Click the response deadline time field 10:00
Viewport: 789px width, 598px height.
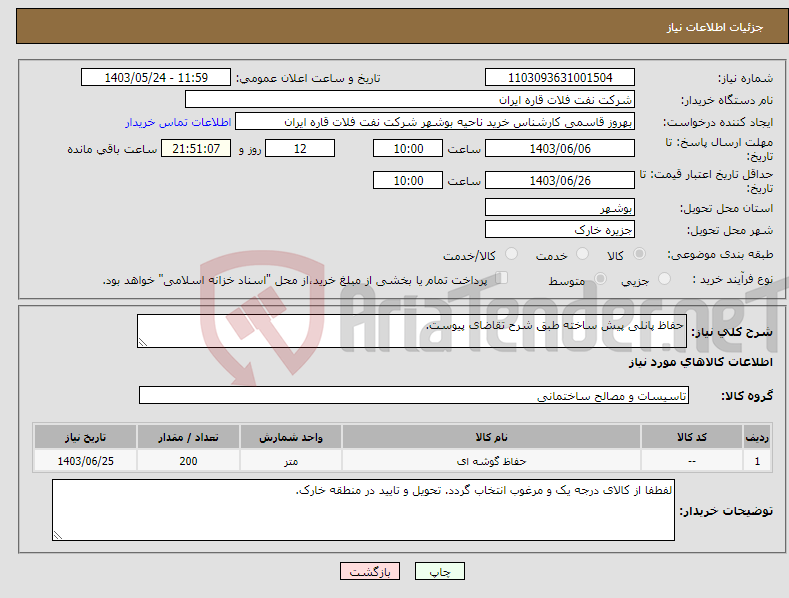click(408, 148)
